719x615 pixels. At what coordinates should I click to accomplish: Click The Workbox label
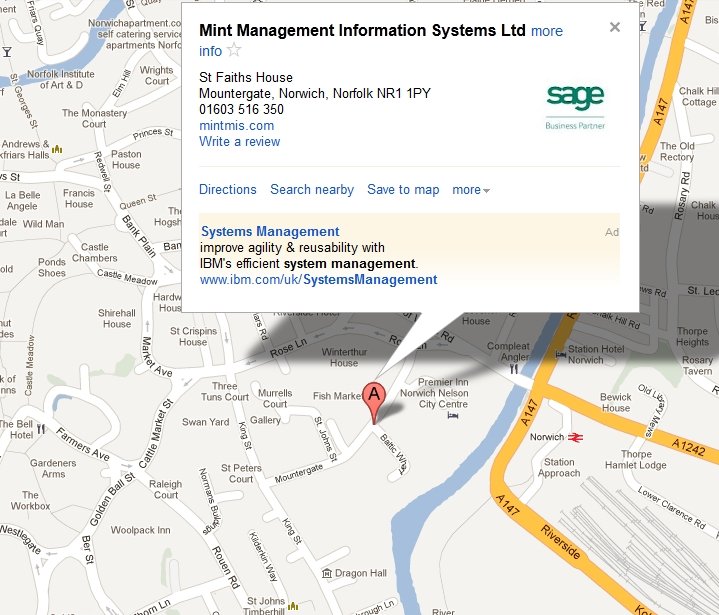30,500
